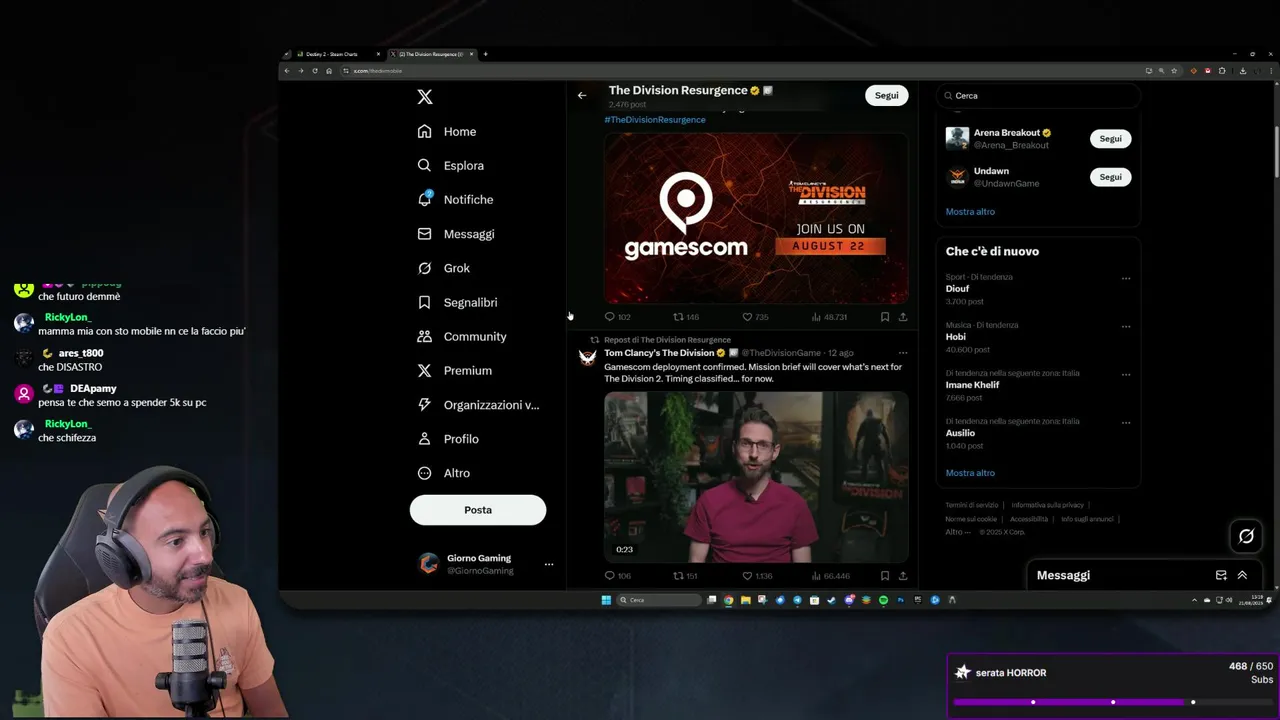The image size is (1280, 720).
Task: Click Tom Clancy's The Division avatar
Action: pos(588,357)
